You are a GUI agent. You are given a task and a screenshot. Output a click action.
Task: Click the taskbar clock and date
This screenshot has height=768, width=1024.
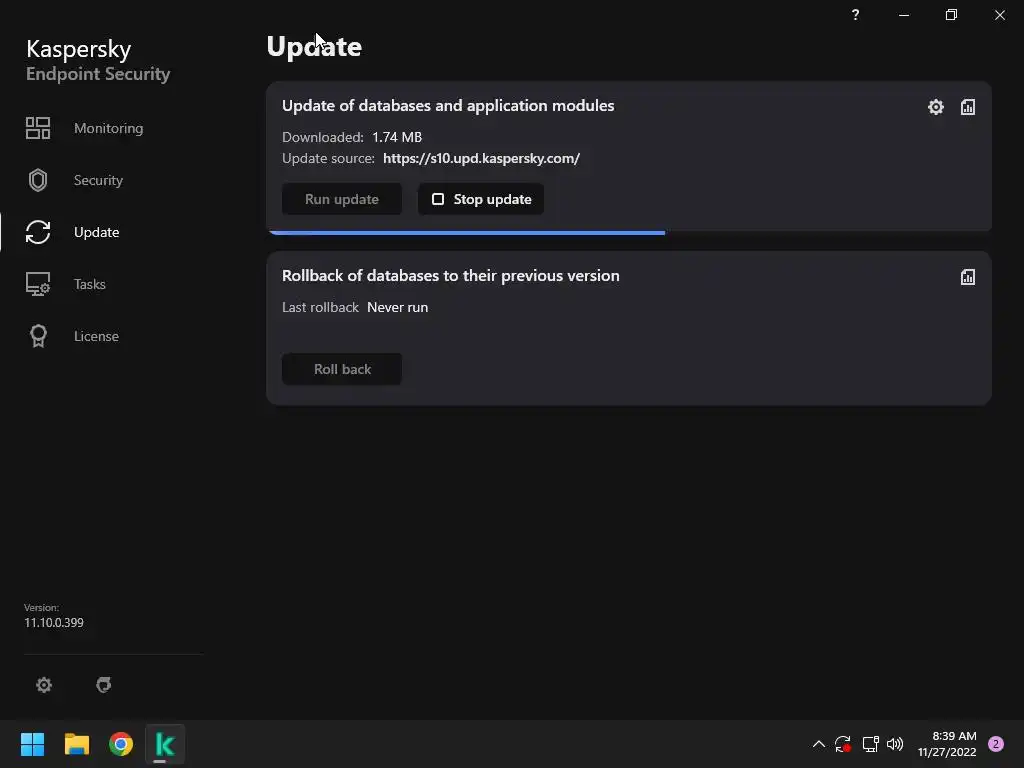947,744
